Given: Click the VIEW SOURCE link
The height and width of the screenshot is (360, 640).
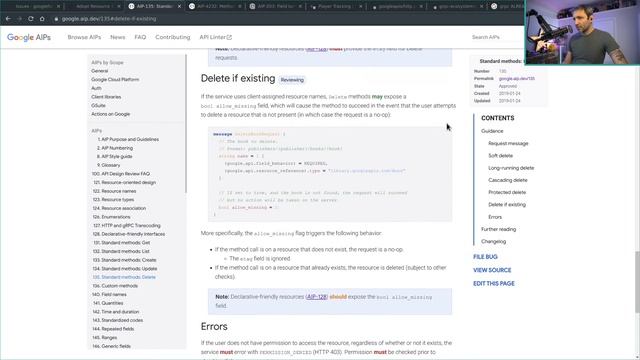Looking at the screenshot, I should tap(492, 270).
